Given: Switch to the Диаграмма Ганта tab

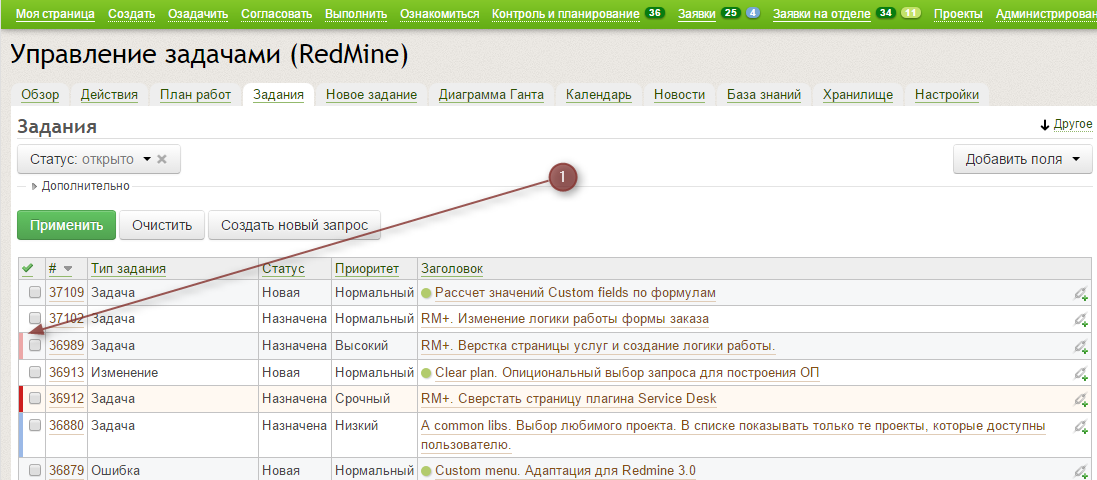Looking at the screenshot, I should [491, 94].
